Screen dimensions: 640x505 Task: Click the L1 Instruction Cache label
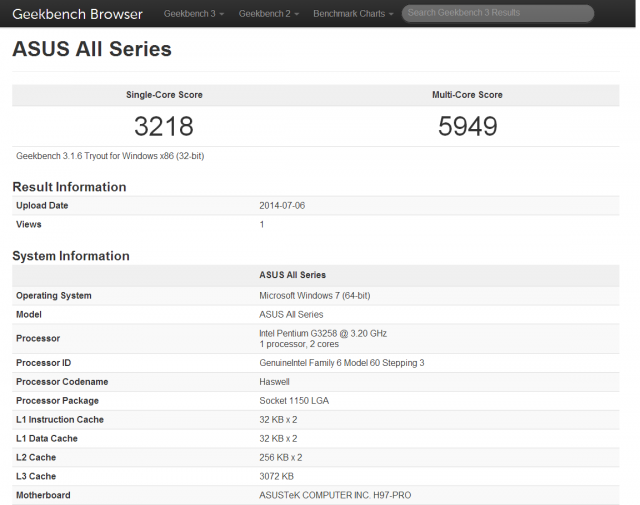click(60, 420)
